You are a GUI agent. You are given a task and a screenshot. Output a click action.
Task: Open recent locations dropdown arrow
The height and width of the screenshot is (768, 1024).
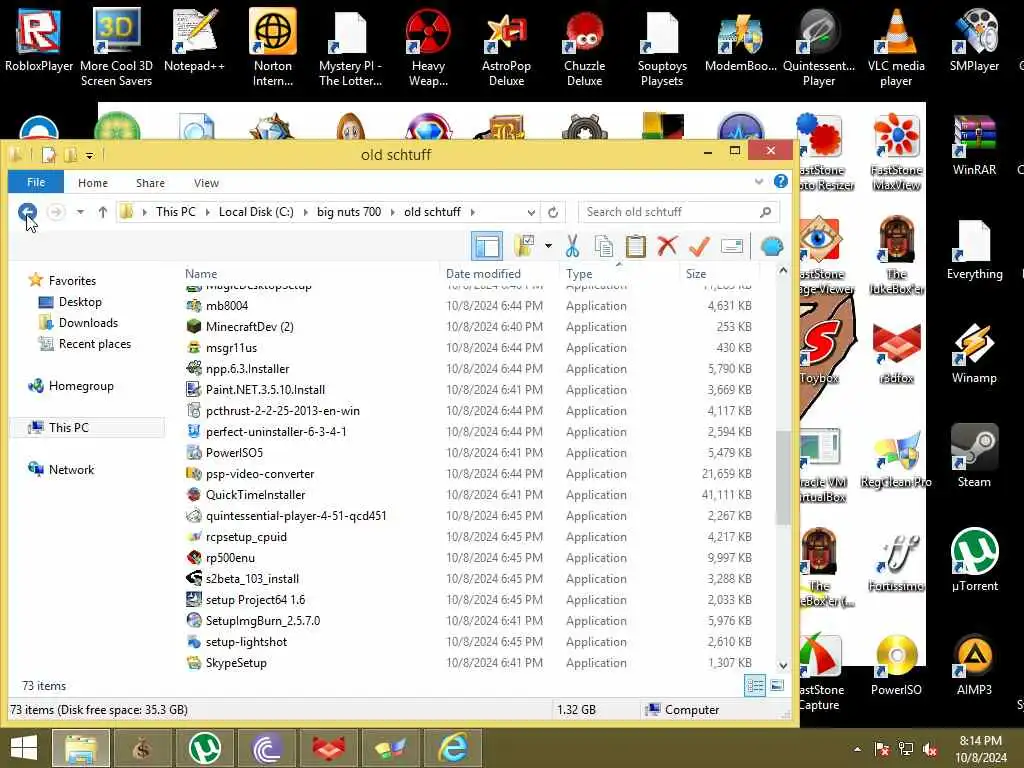click(x=80, y=212)
